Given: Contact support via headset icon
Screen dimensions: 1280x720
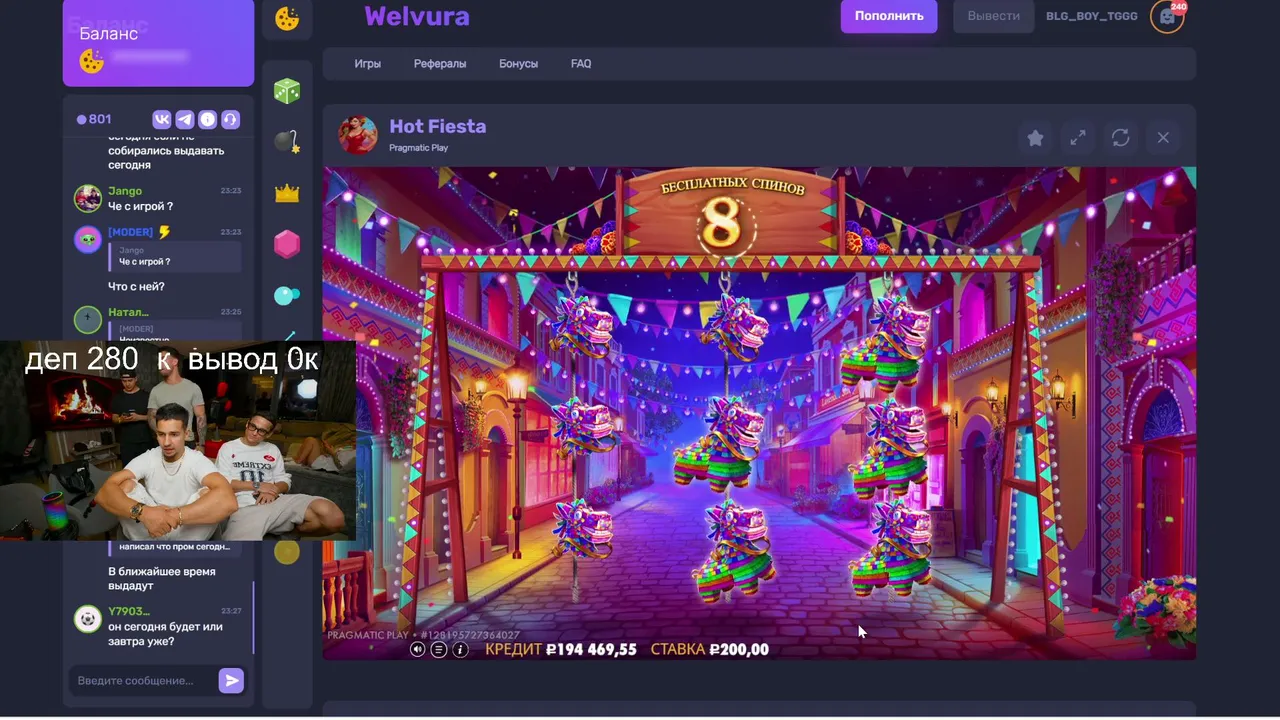Looking at the screenshot, I should pyautogui.click(x=230, y=119).
